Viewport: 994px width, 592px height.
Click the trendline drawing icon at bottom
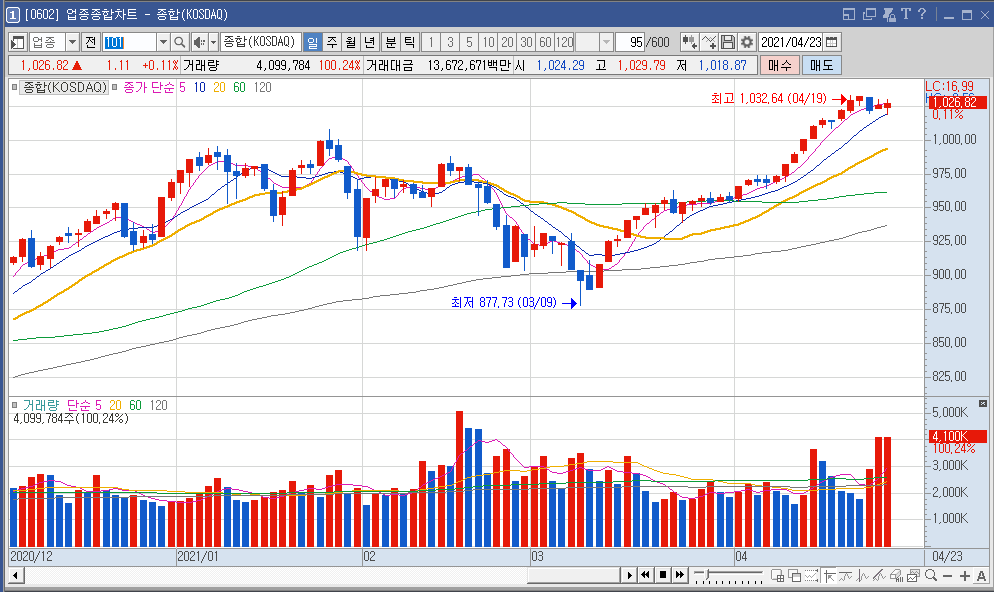[x=879, y=576]
